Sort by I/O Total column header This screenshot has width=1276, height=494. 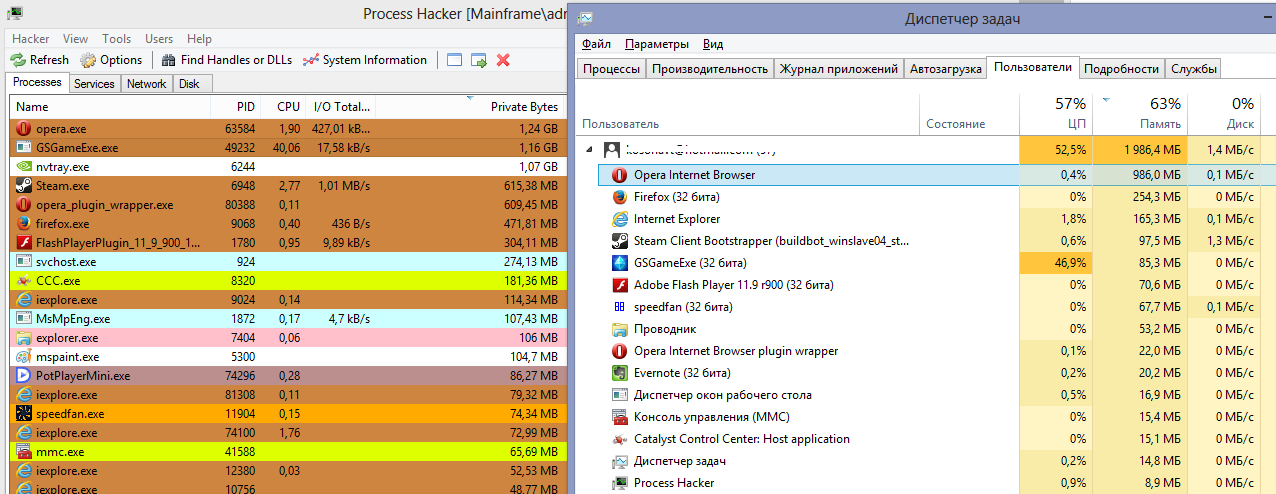[340, 107]
